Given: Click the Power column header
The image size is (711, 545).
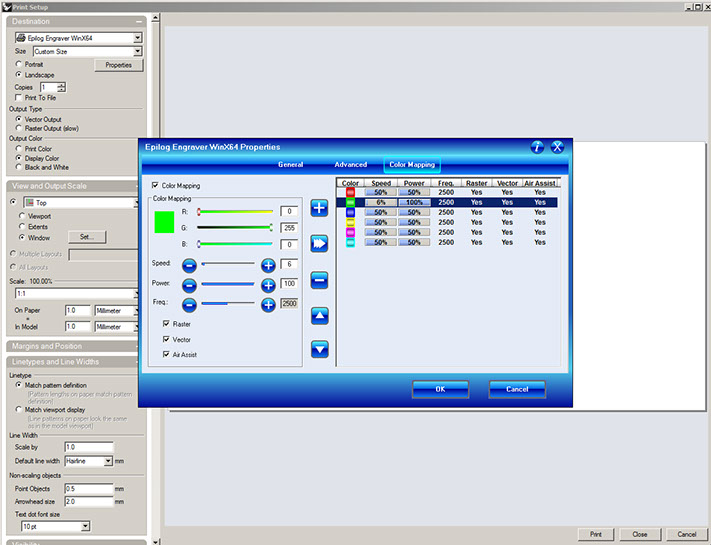Looking at the screenshot, I should coord(414,183).
